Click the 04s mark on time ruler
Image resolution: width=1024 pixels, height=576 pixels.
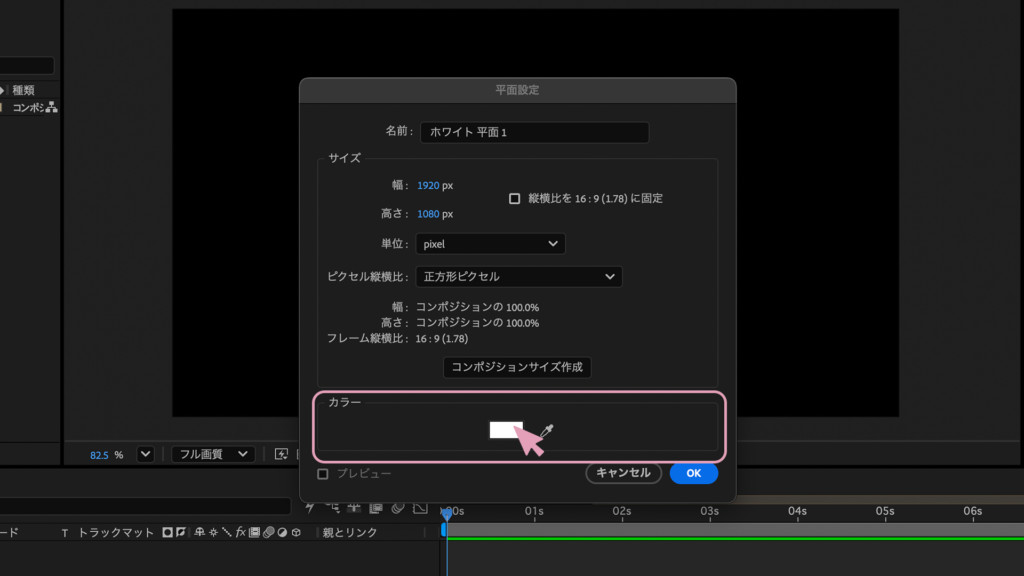point(797,511)
